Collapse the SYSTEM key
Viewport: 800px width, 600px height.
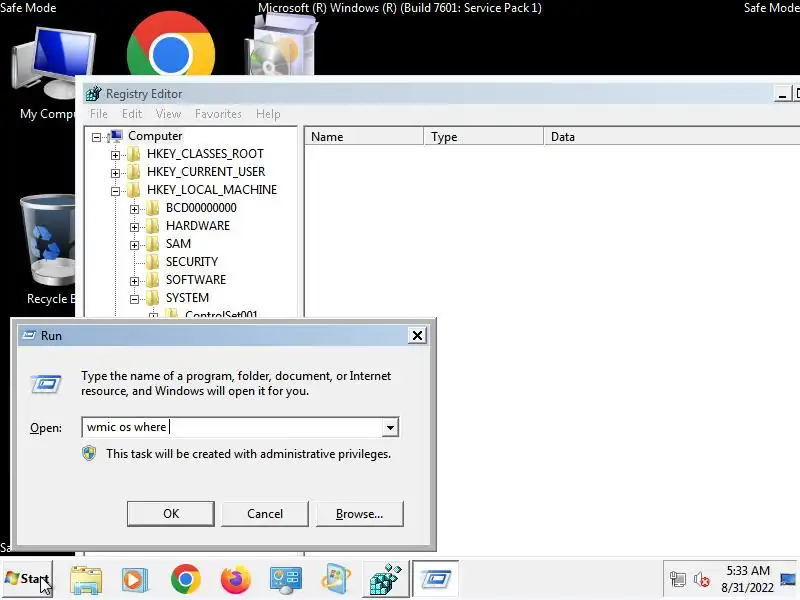pos(134,299)
